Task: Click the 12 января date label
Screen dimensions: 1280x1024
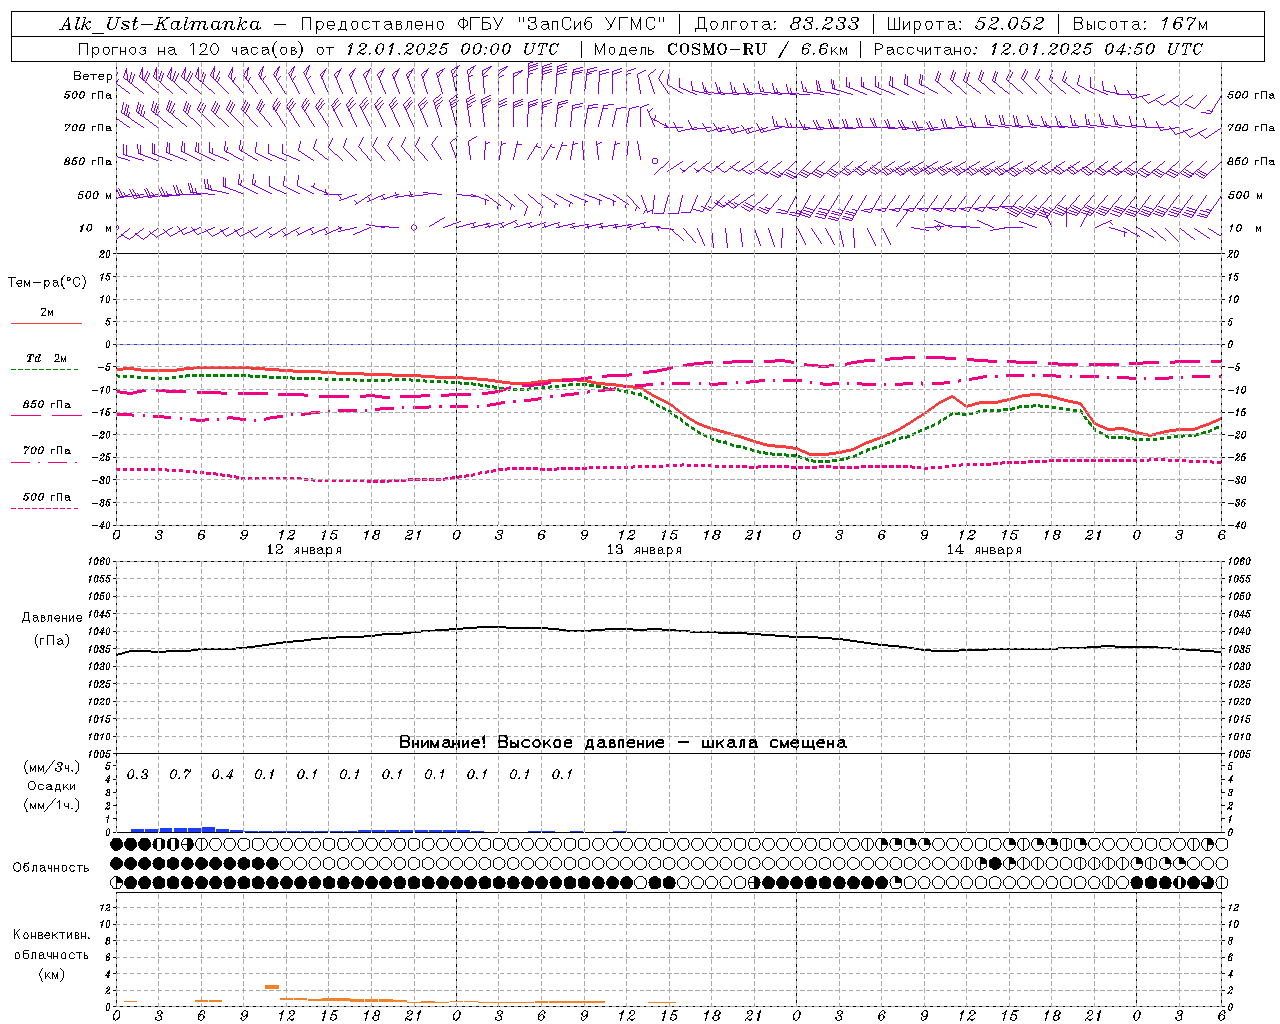Action: point(304,550)
